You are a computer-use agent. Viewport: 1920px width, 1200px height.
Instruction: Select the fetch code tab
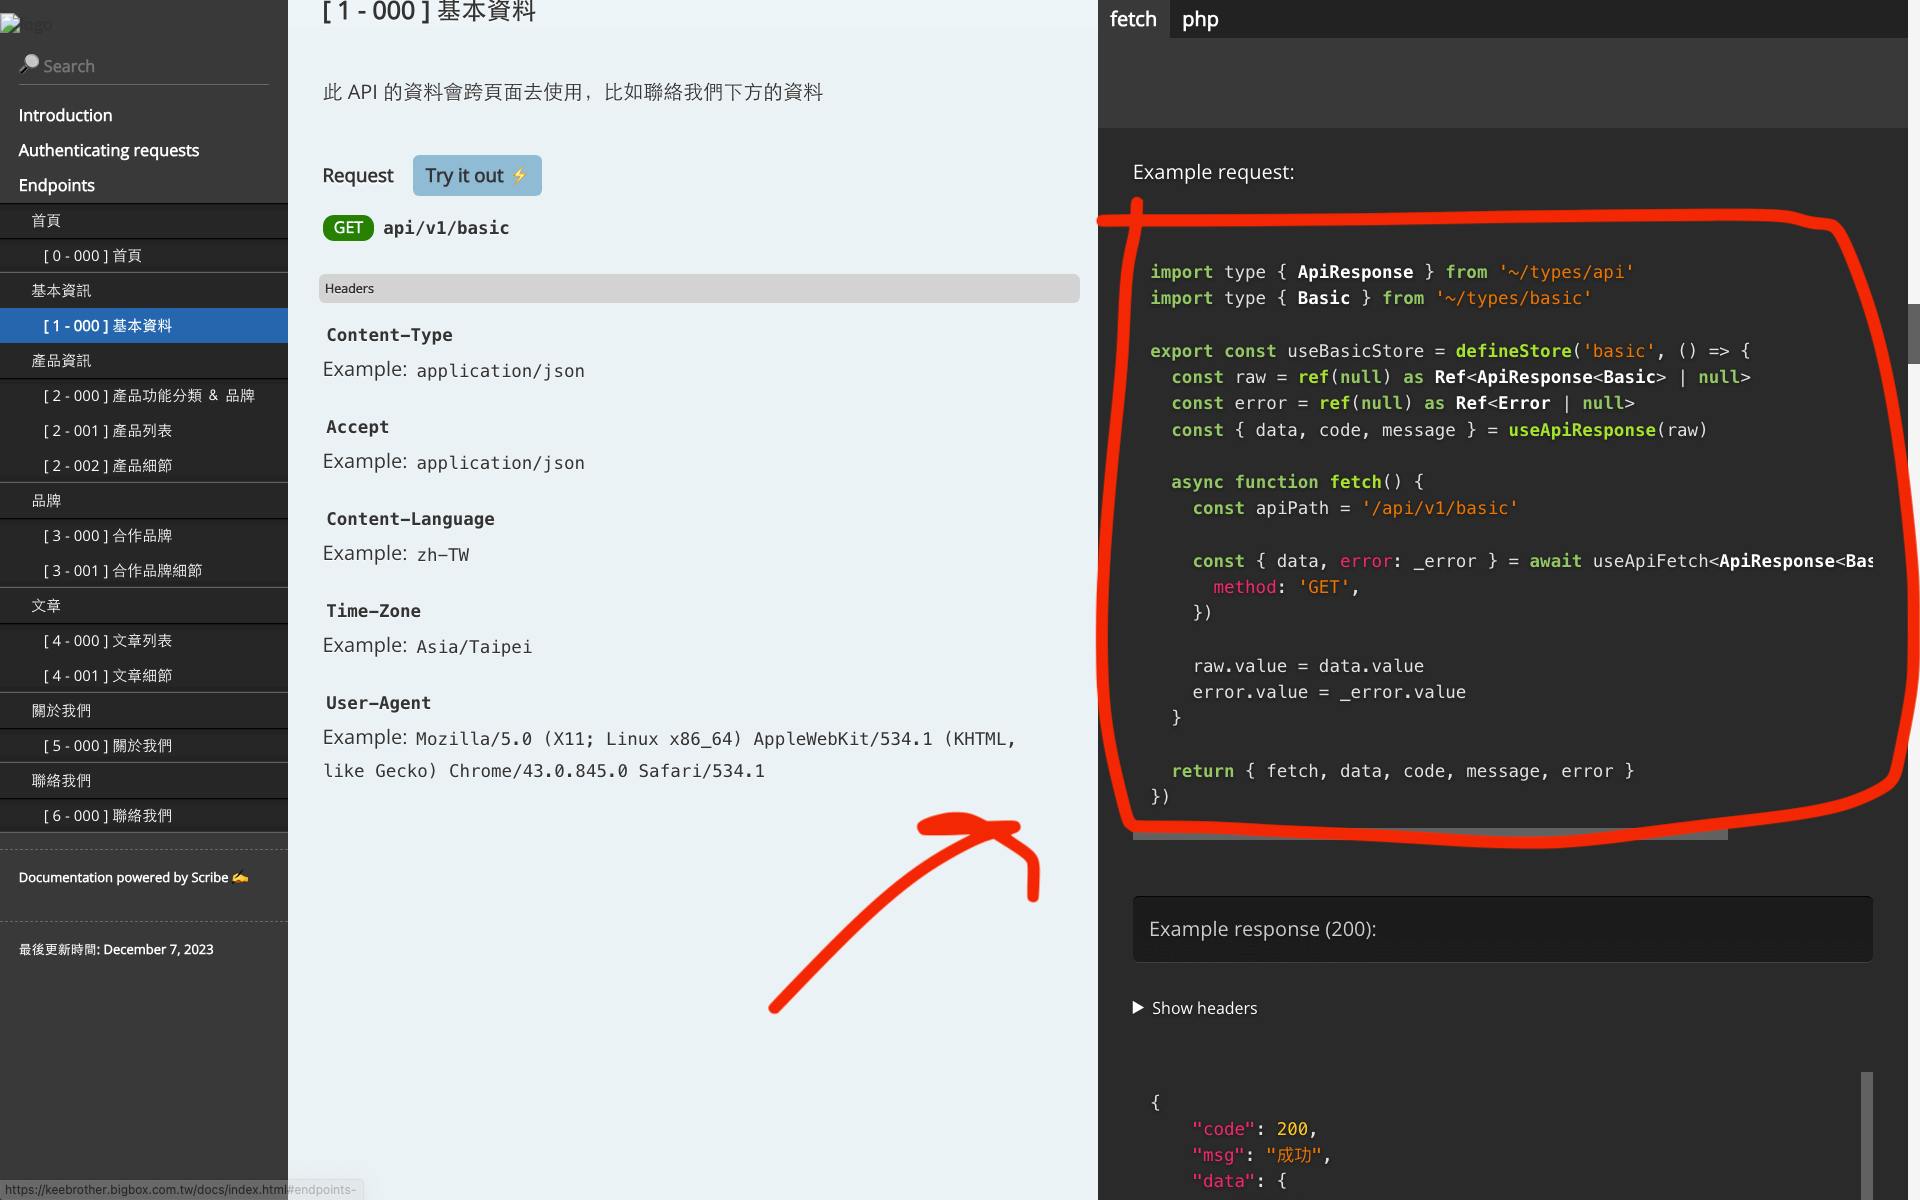pos(1133,19)
